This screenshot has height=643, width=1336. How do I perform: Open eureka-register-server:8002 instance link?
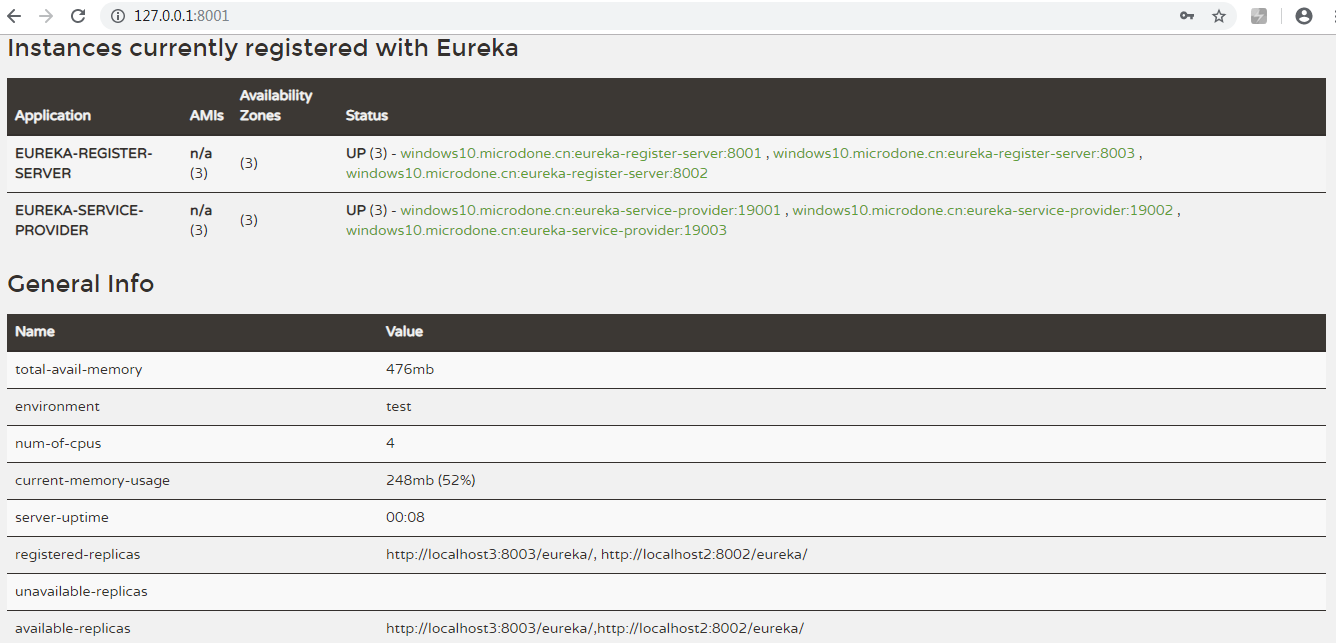pyautogui.click(x=527, y=173)
